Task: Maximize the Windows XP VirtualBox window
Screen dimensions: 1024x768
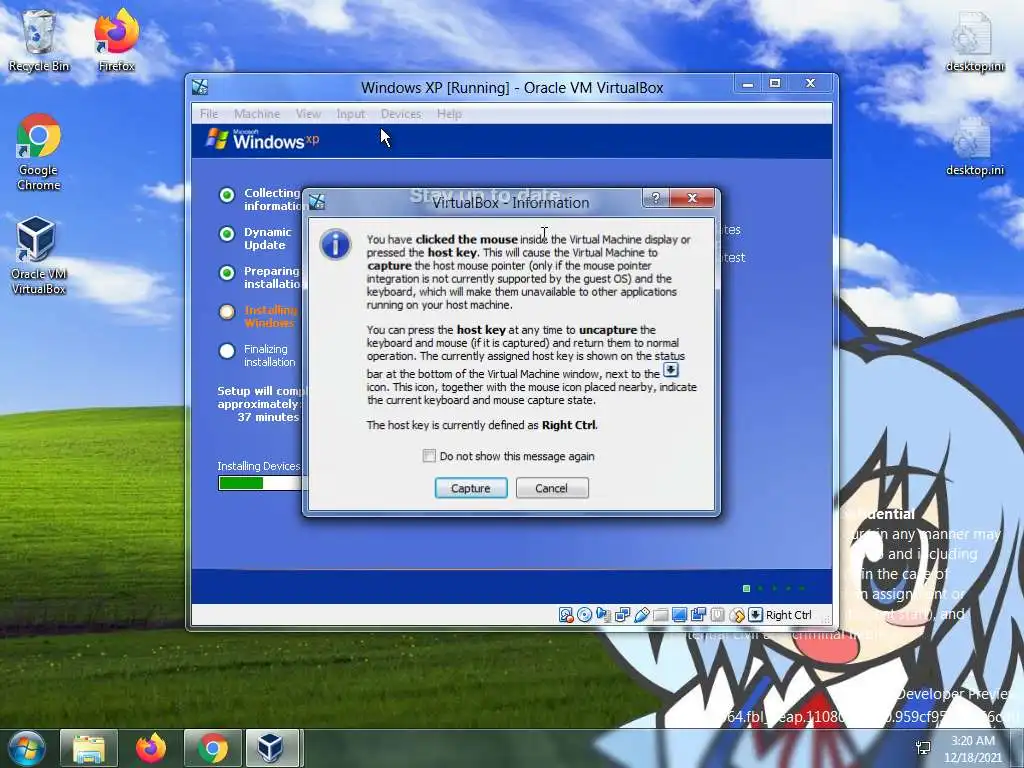Action: (775, 84)
